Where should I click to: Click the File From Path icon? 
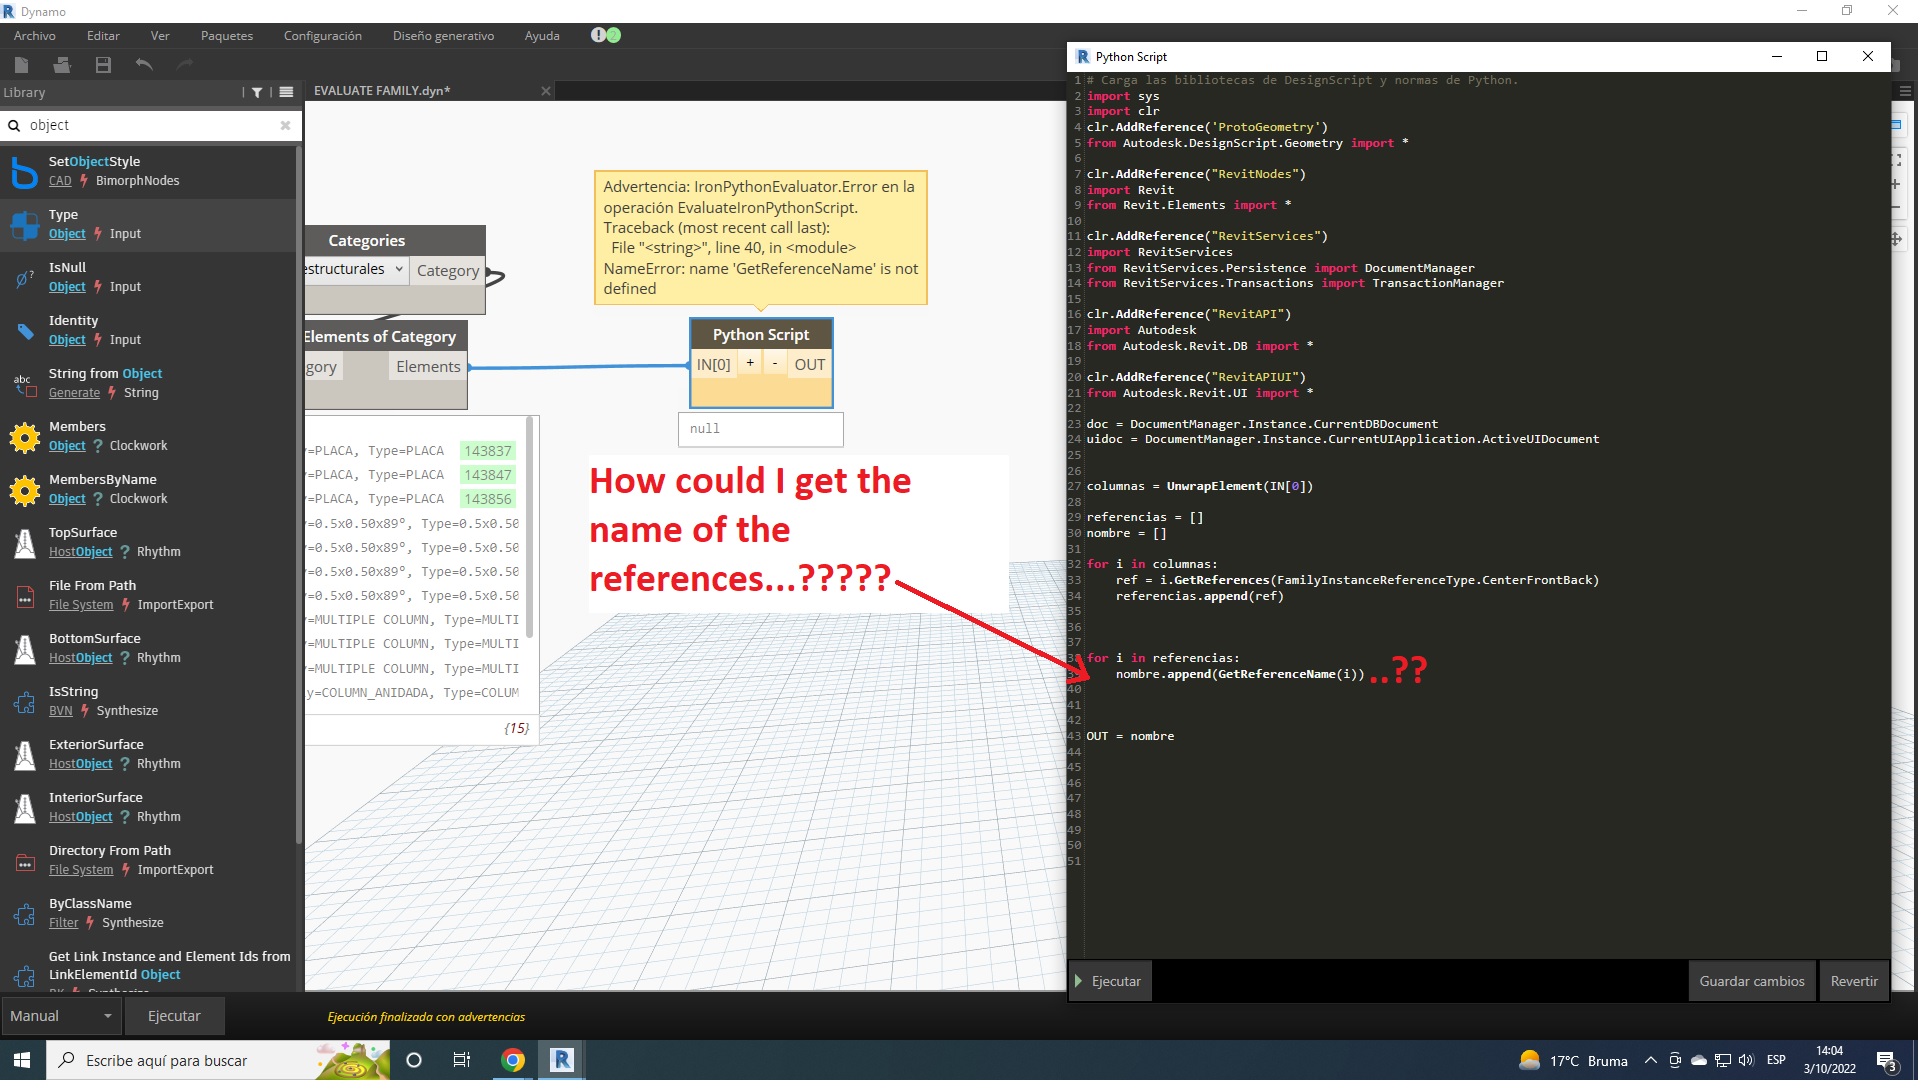[25, 597]
